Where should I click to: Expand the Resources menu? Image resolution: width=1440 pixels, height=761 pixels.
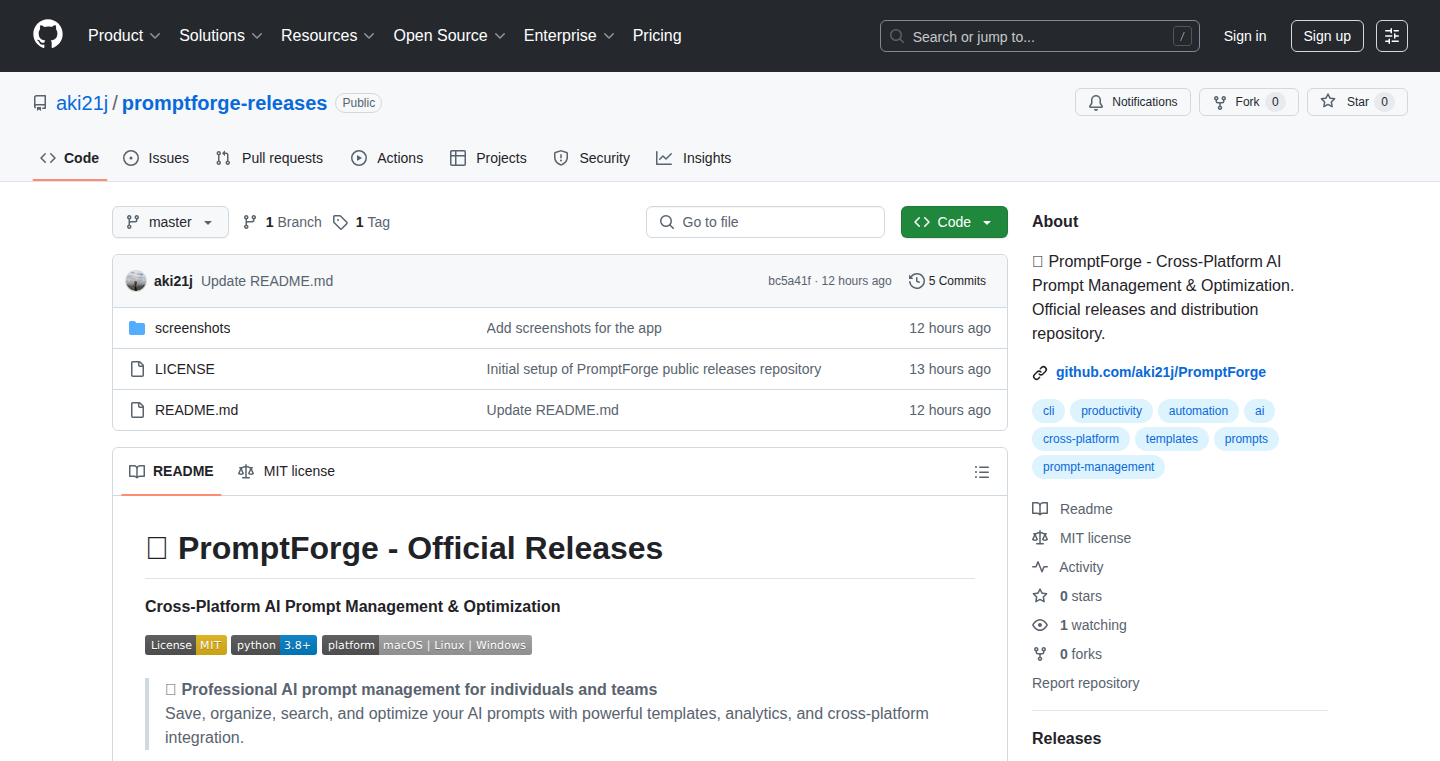pyautogui.click(x=328, y=35)
